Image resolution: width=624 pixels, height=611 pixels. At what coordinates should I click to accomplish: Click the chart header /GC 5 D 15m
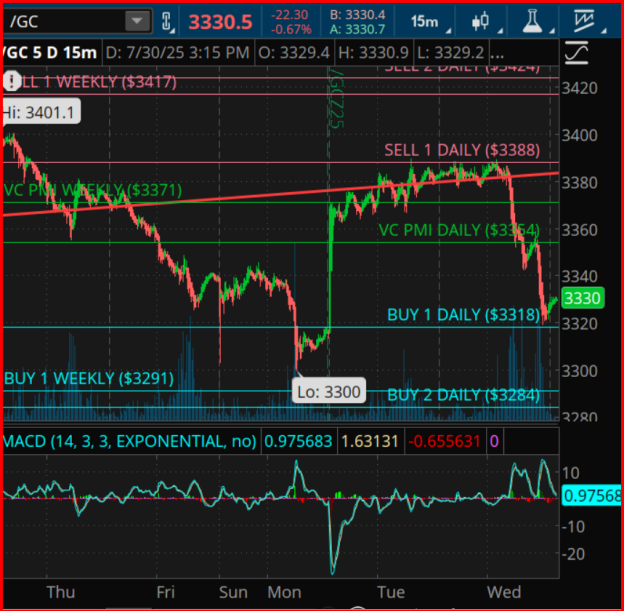(x=50, y=53)
